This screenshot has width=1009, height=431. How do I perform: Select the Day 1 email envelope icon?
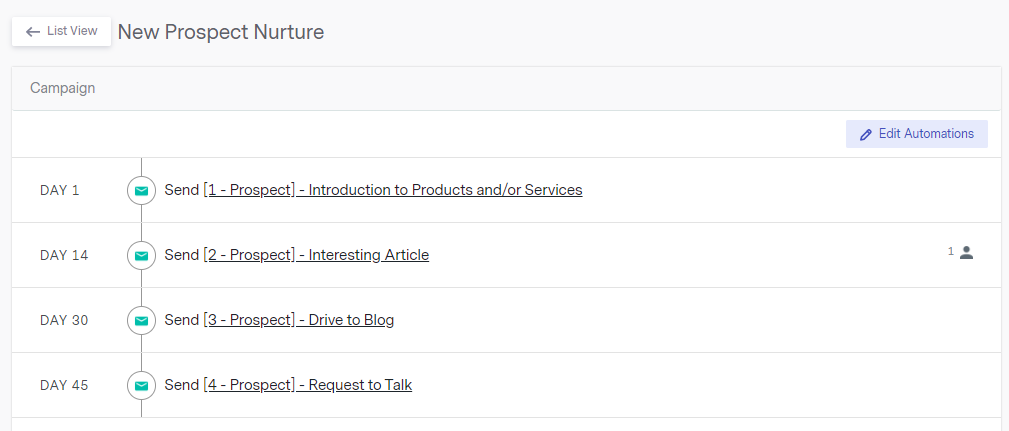141,190
